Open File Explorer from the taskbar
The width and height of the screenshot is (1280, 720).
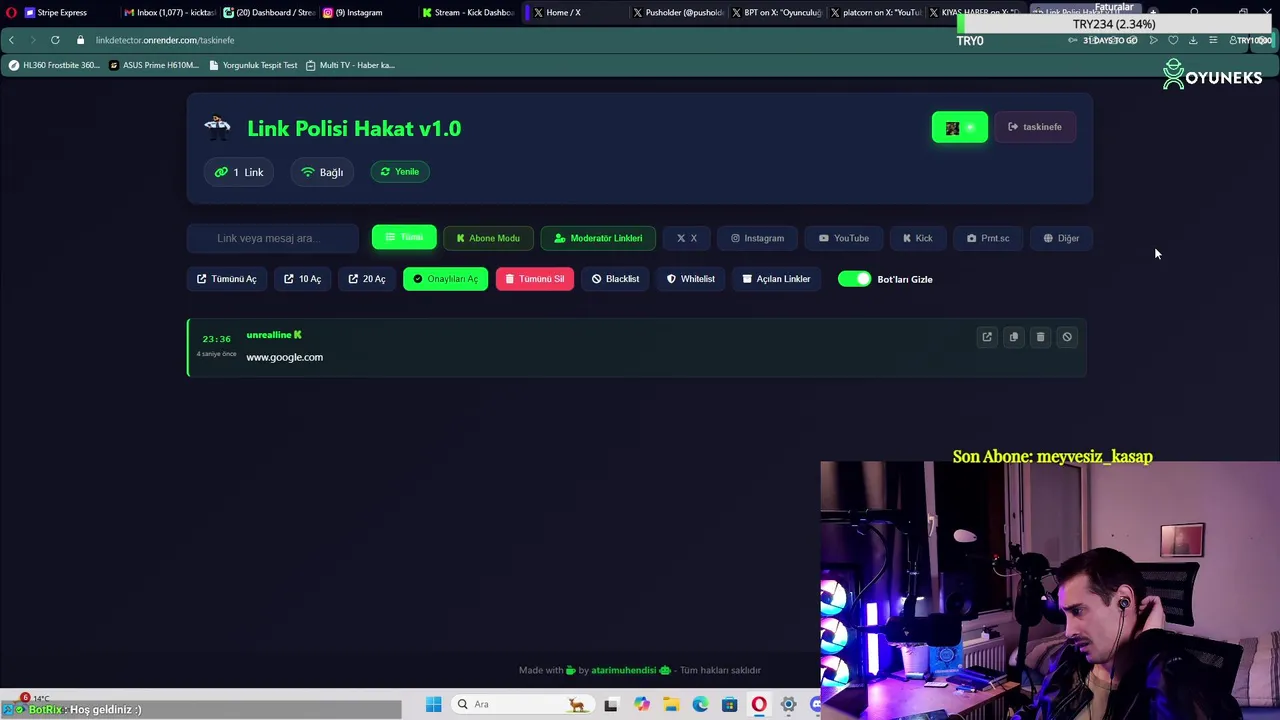pyautogui.click(x=671, y=704)
